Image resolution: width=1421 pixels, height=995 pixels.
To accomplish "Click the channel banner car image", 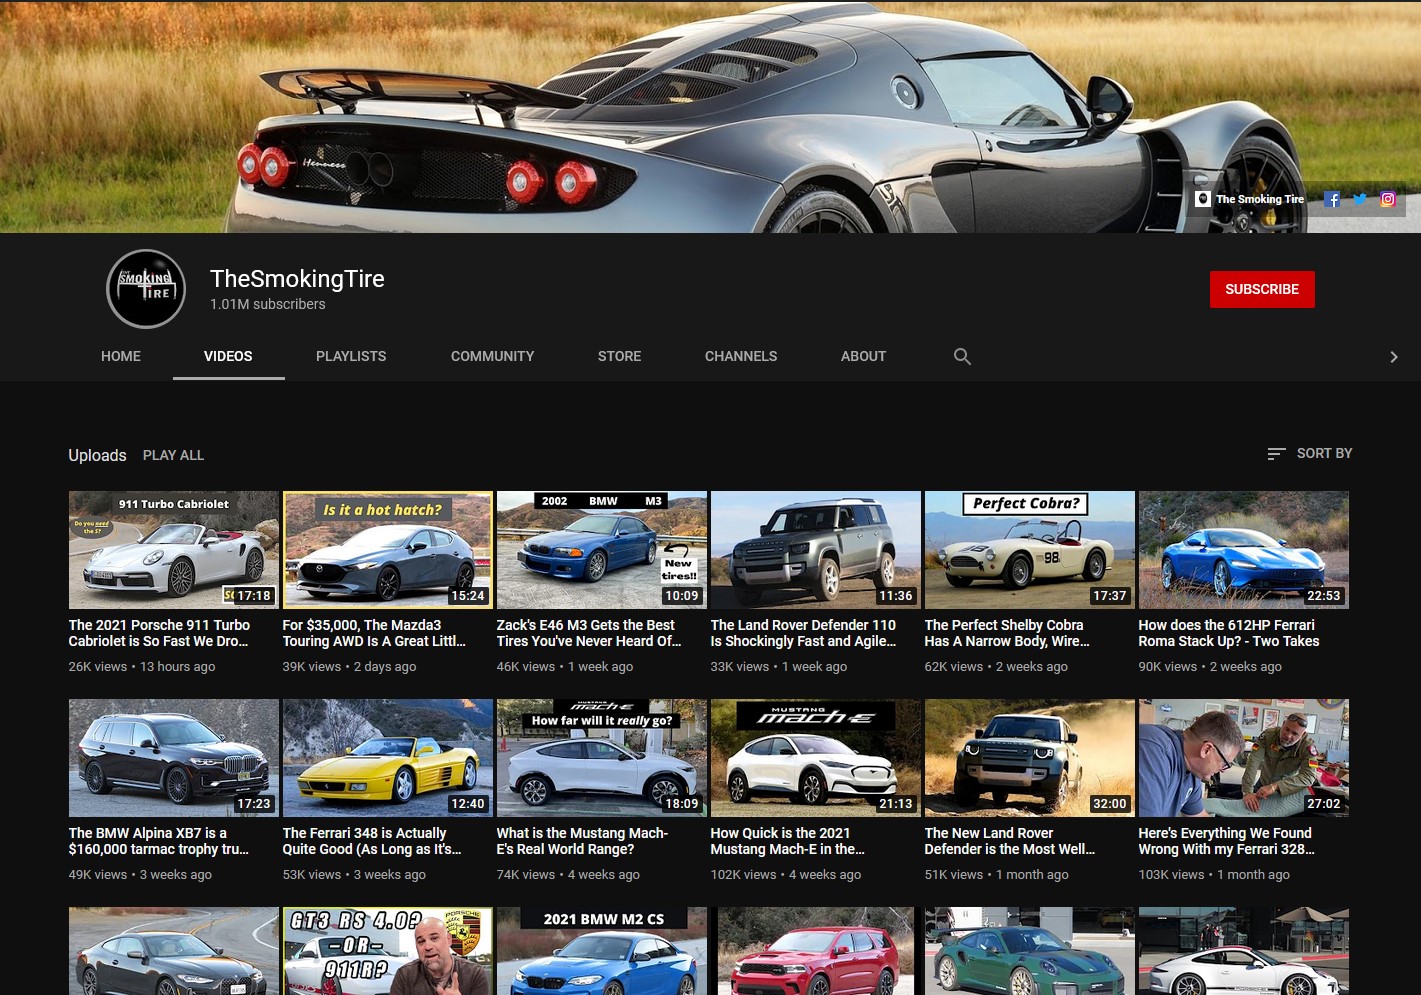I will click(710, 116).
